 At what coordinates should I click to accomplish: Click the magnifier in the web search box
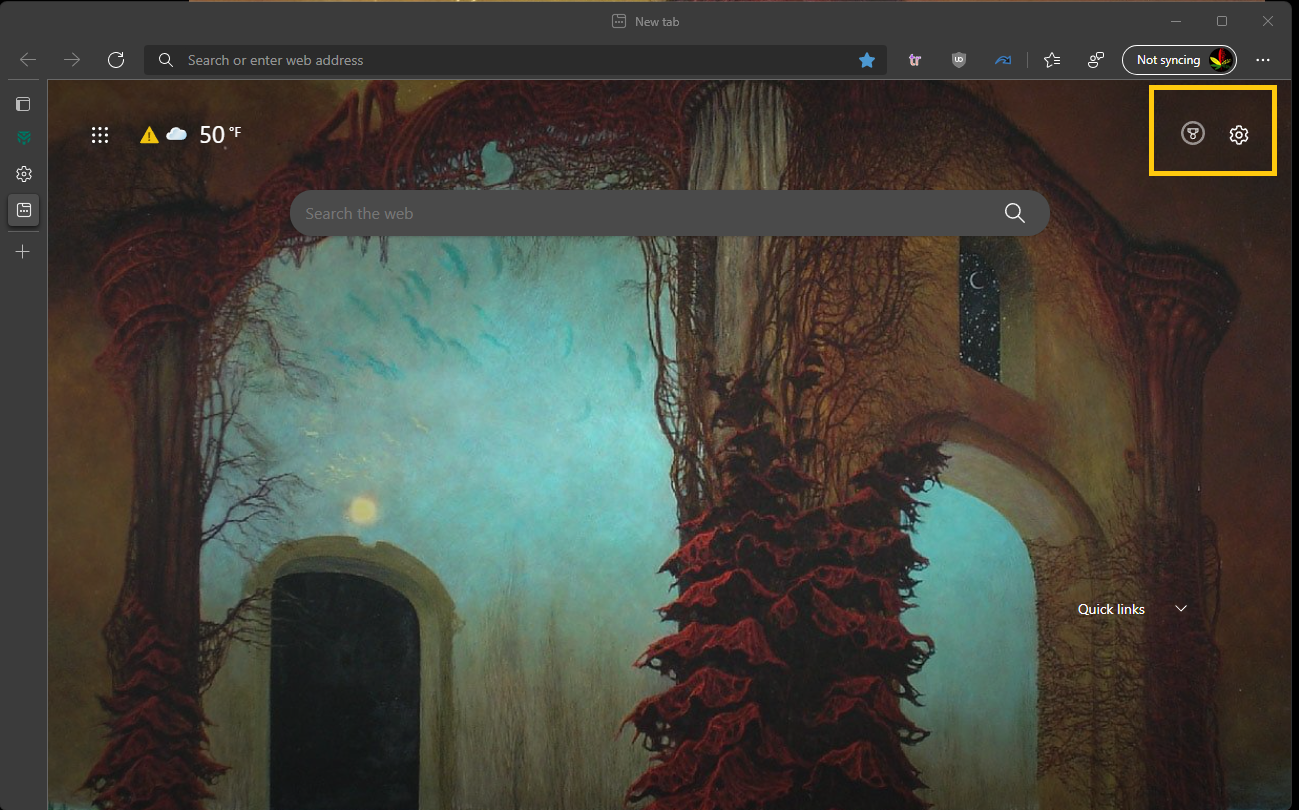[1015, 213]
